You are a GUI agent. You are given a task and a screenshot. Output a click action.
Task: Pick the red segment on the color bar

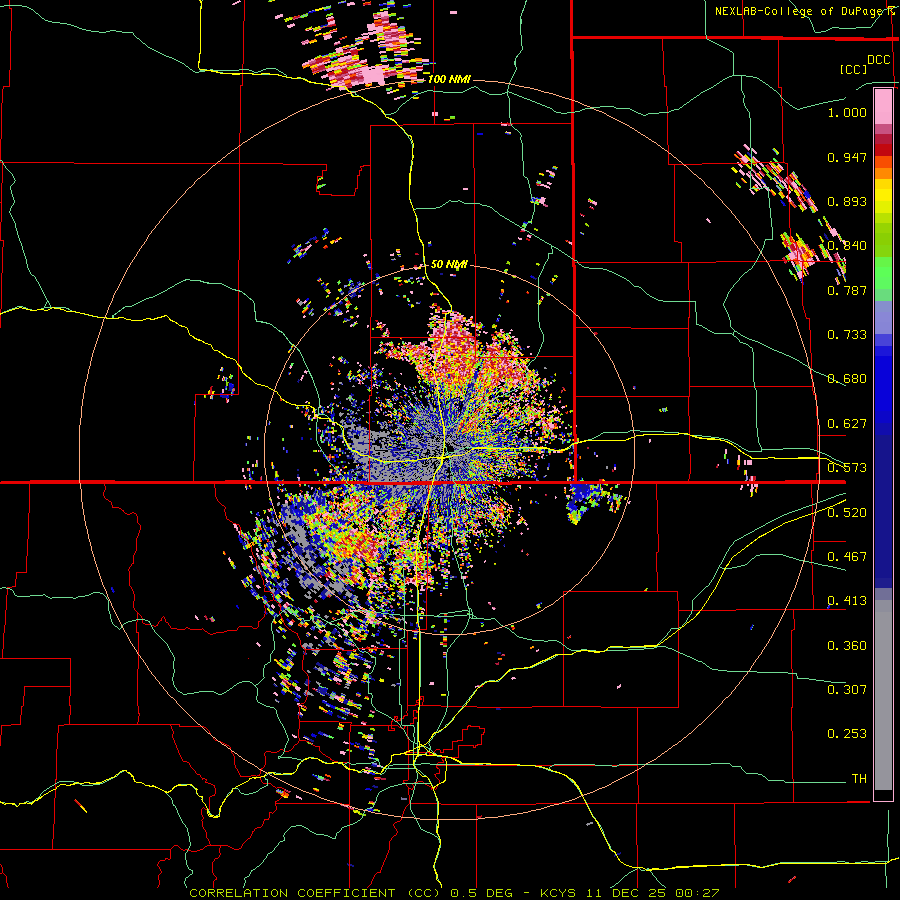pyautogui.click(x=883, y=150)
